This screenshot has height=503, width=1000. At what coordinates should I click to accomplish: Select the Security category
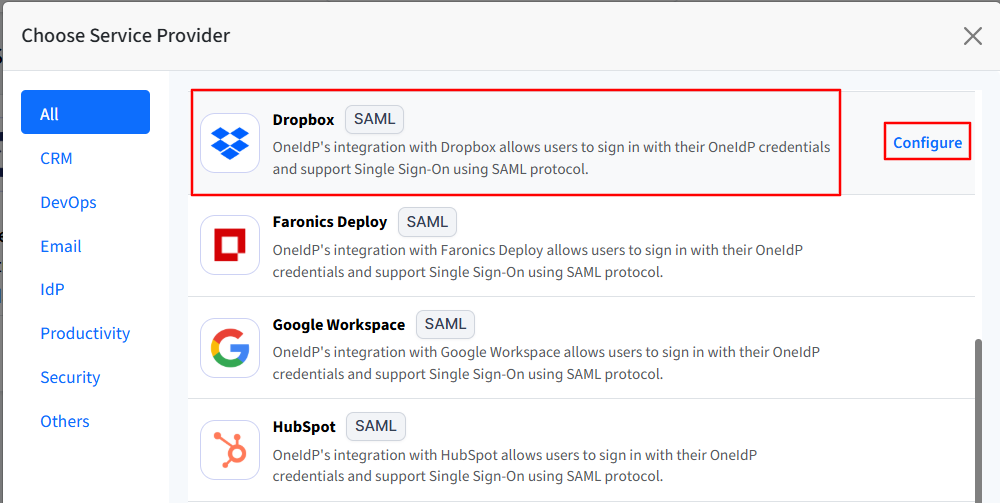coord(70,377)
